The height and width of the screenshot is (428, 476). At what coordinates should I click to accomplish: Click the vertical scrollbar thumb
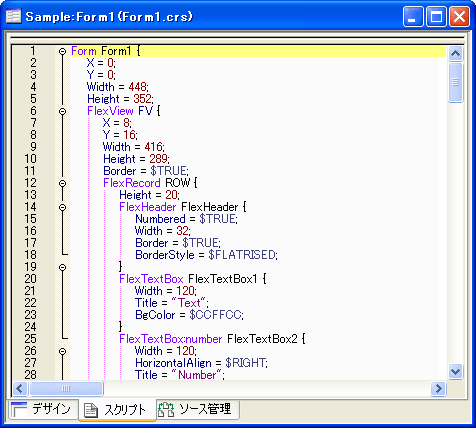pos(455,82)
